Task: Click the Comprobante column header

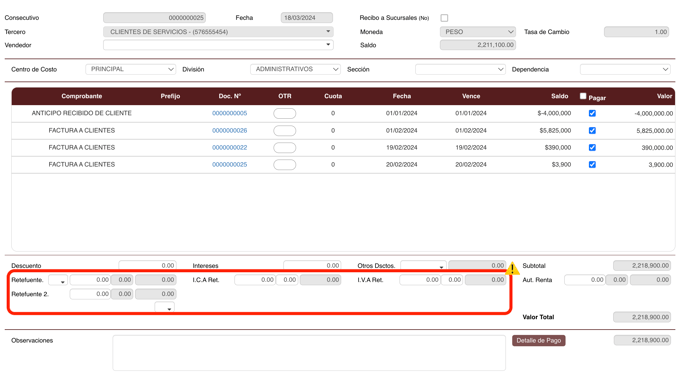Action: [82, 96]
